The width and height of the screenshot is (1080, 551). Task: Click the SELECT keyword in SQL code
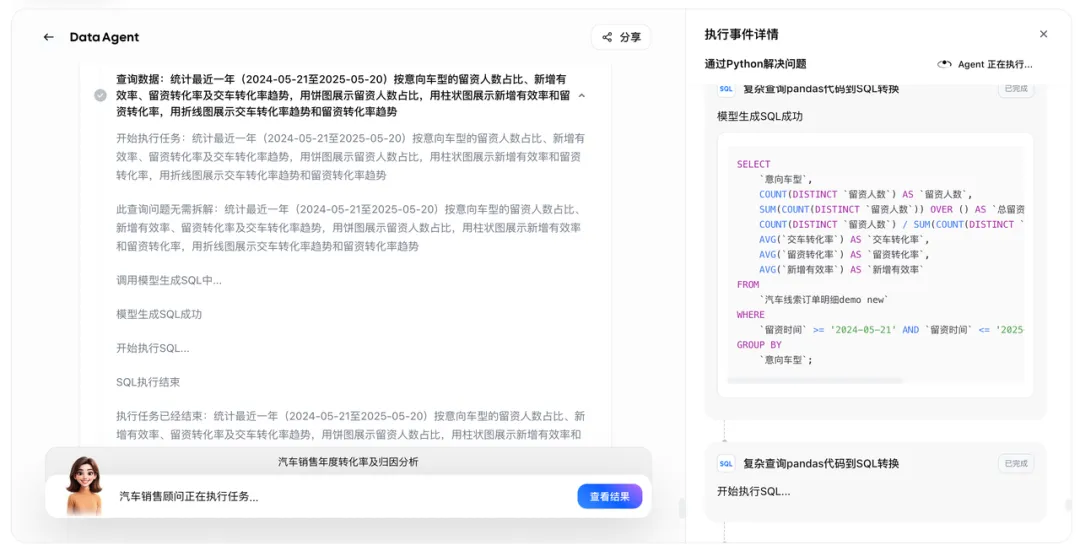[x=754, y=164]
